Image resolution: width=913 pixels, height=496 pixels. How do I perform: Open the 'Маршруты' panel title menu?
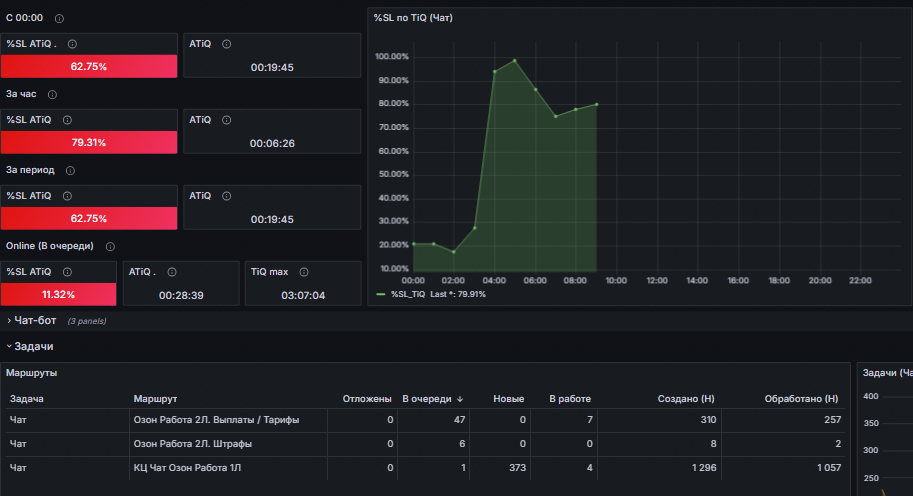pos(31,373)
